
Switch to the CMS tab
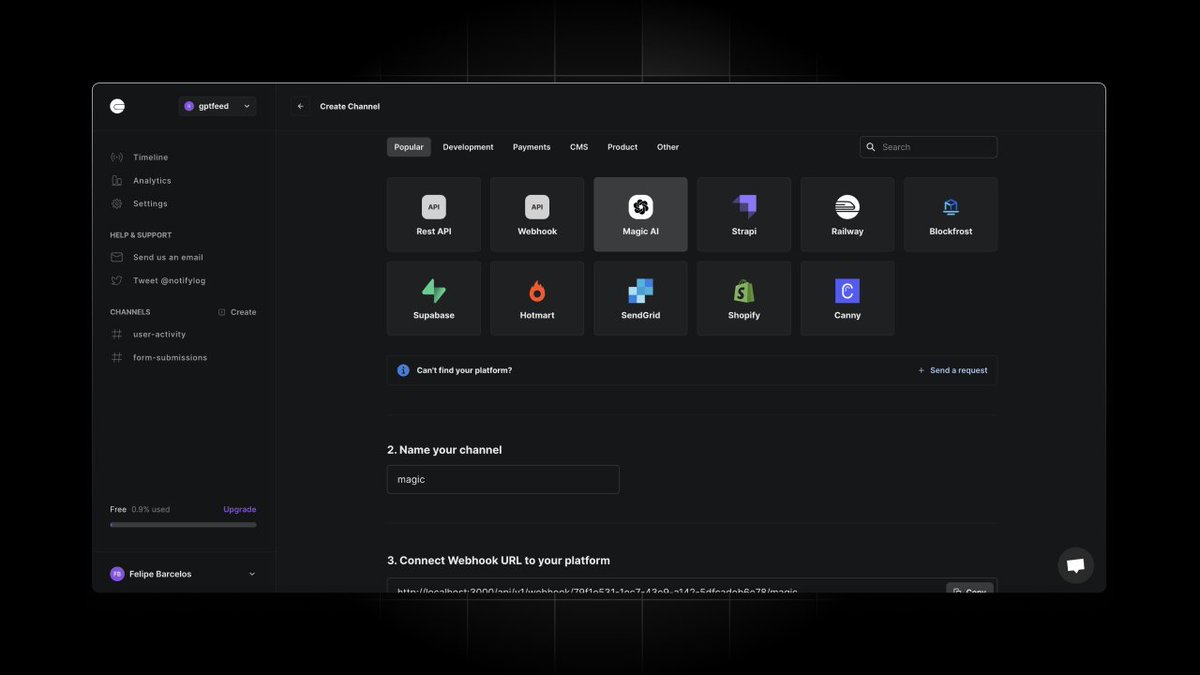click(579, 147)
